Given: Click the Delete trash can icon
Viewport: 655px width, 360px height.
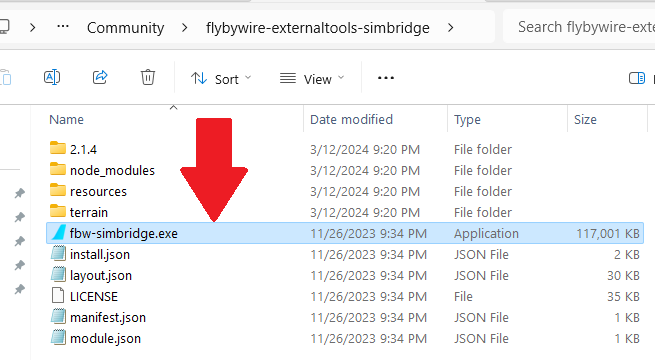Looking at the screenshot, I should point(147,77).
